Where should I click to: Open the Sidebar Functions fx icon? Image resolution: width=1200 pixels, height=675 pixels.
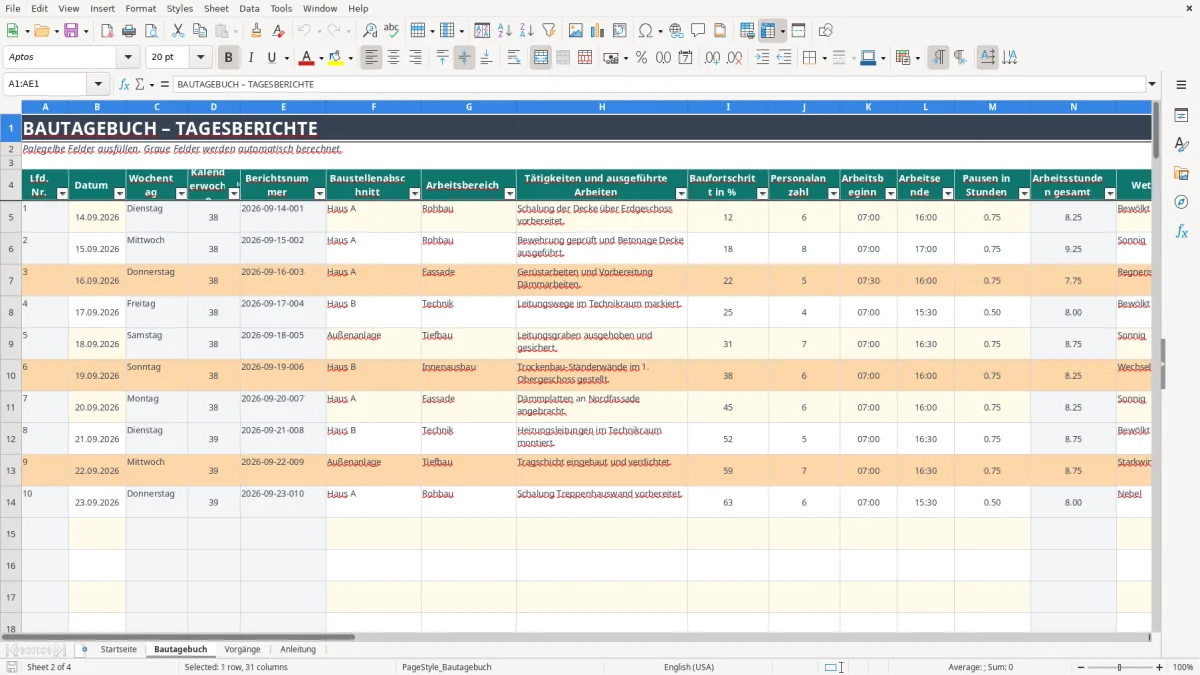click(x=1181, y=232)
